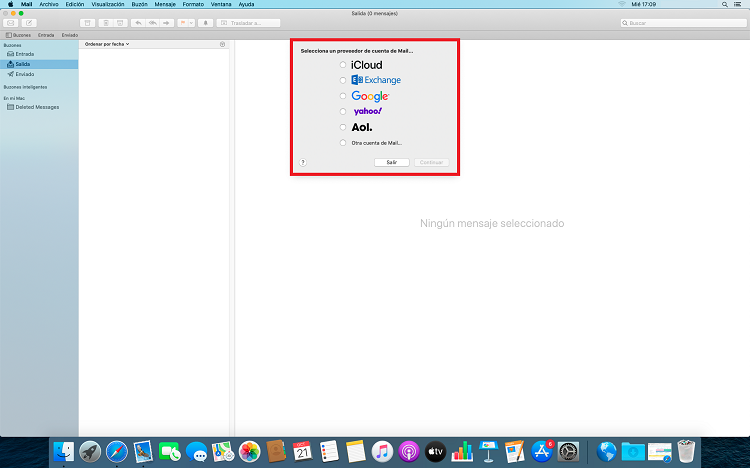Open Messages from the Dock
This screenshot has width=750, height=468.
(x=196, y=451)
